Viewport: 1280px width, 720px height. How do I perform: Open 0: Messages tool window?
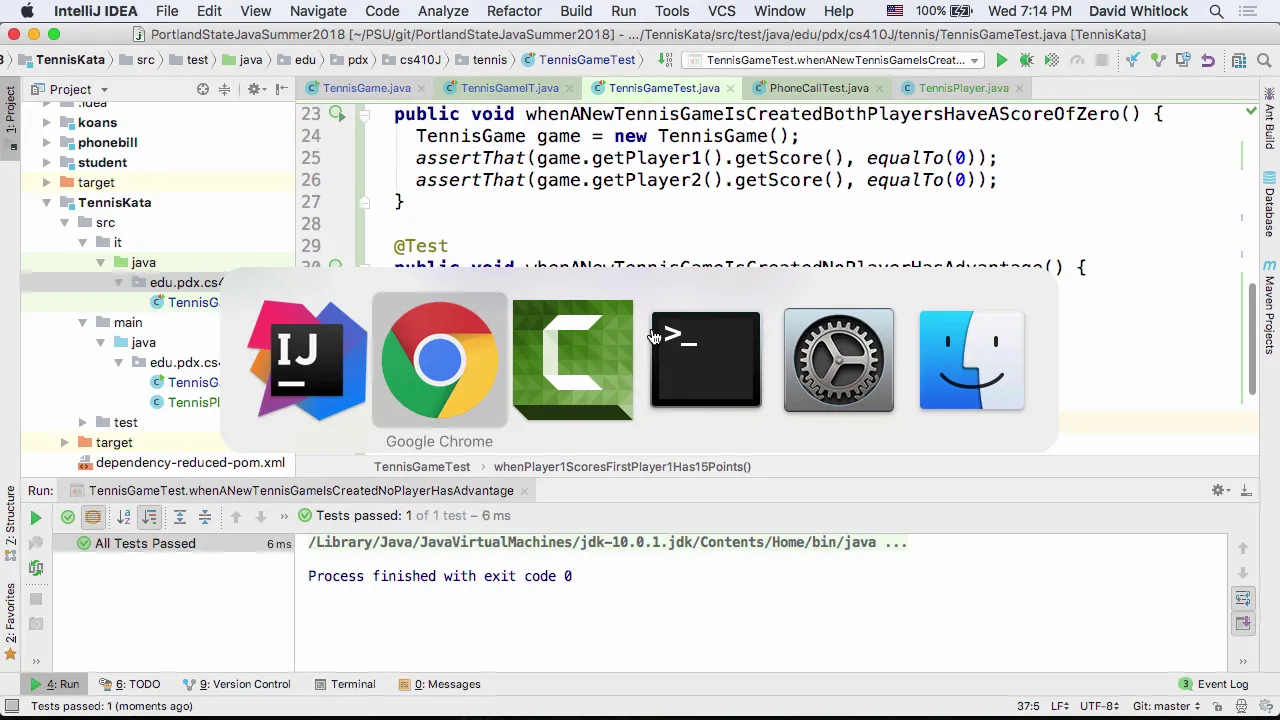coord(439,684)
